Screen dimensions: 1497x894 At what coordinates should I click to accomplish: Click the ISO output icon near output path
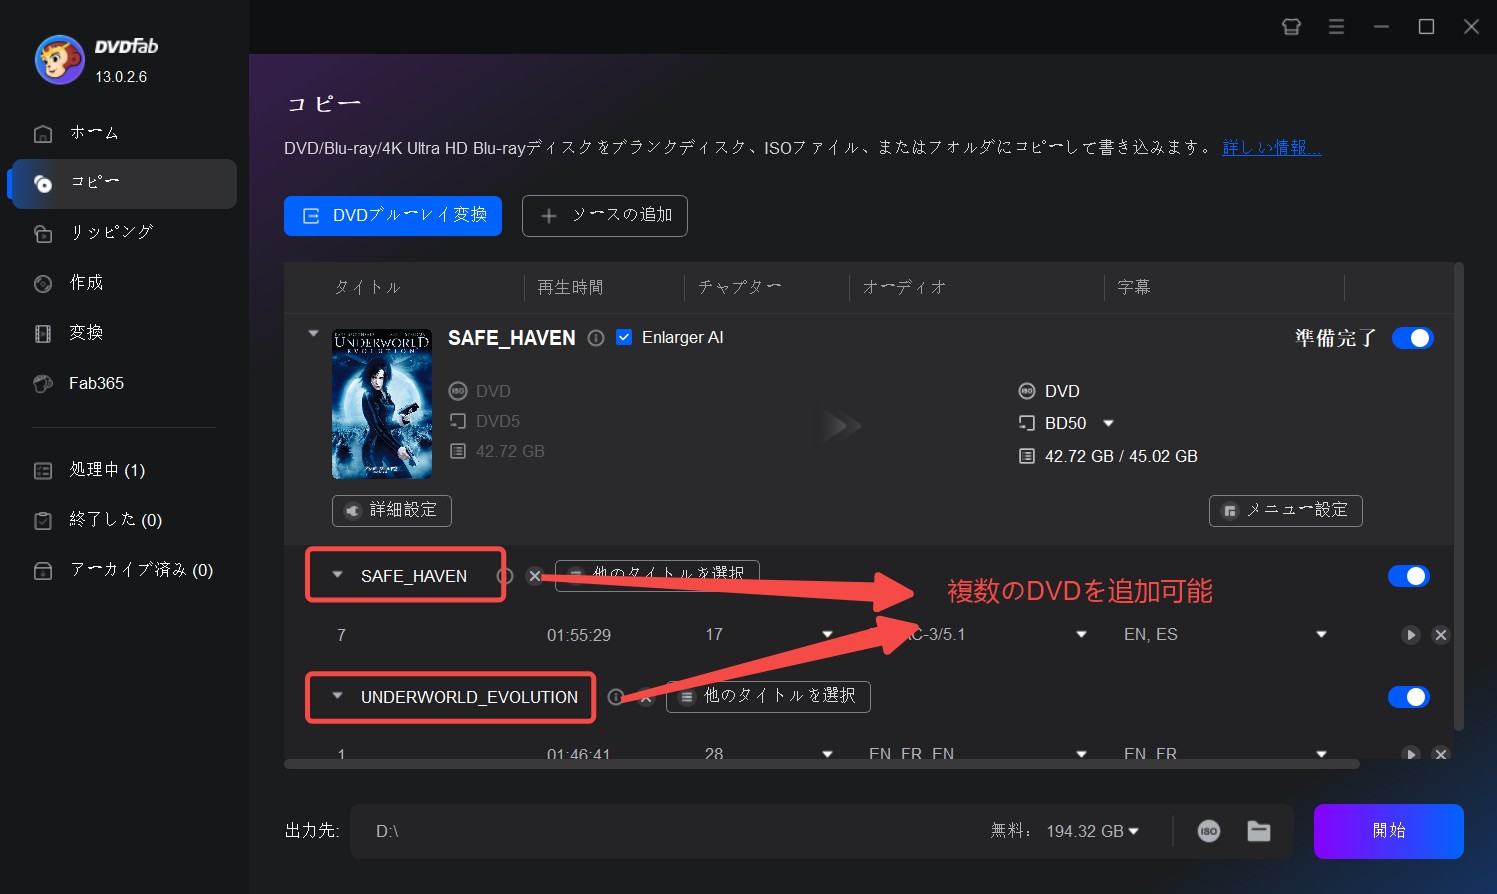click(1209, 831)
